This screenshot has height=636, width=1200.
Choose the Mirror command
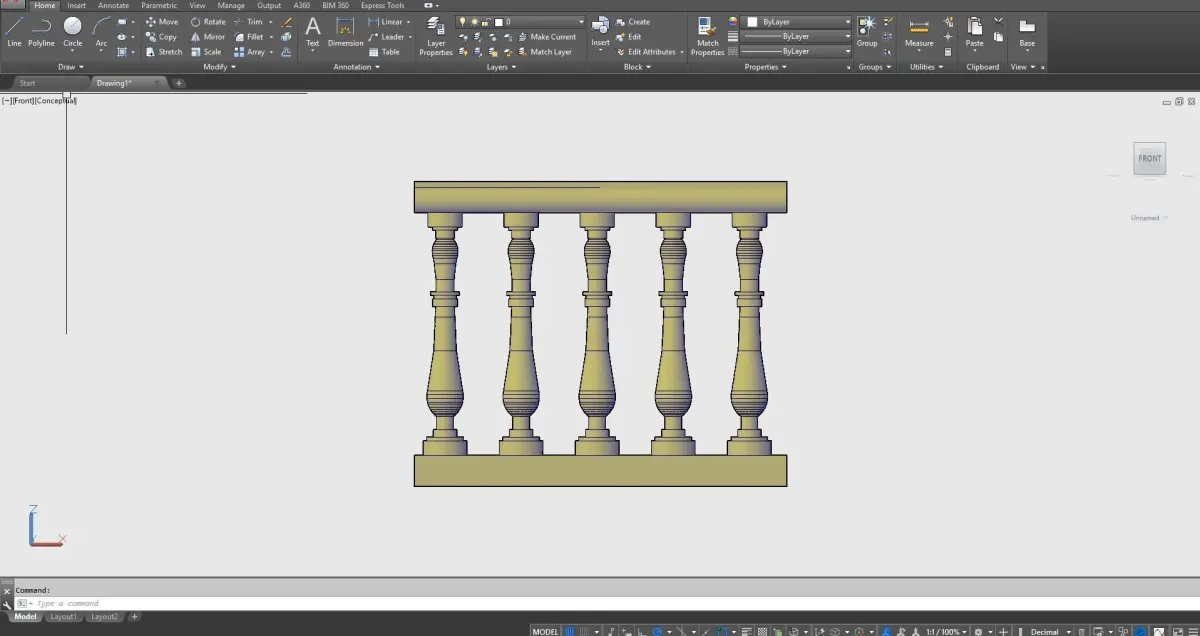pos(208,37)
